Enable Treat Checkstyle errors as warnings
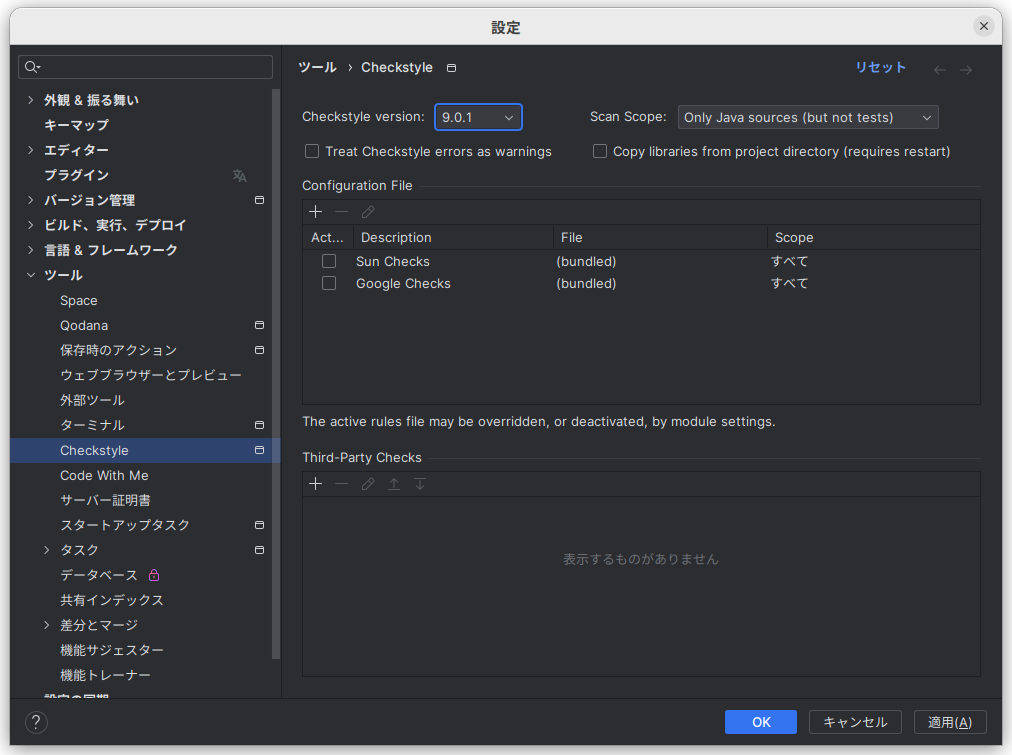1012x755 pixels. [312, 151]
